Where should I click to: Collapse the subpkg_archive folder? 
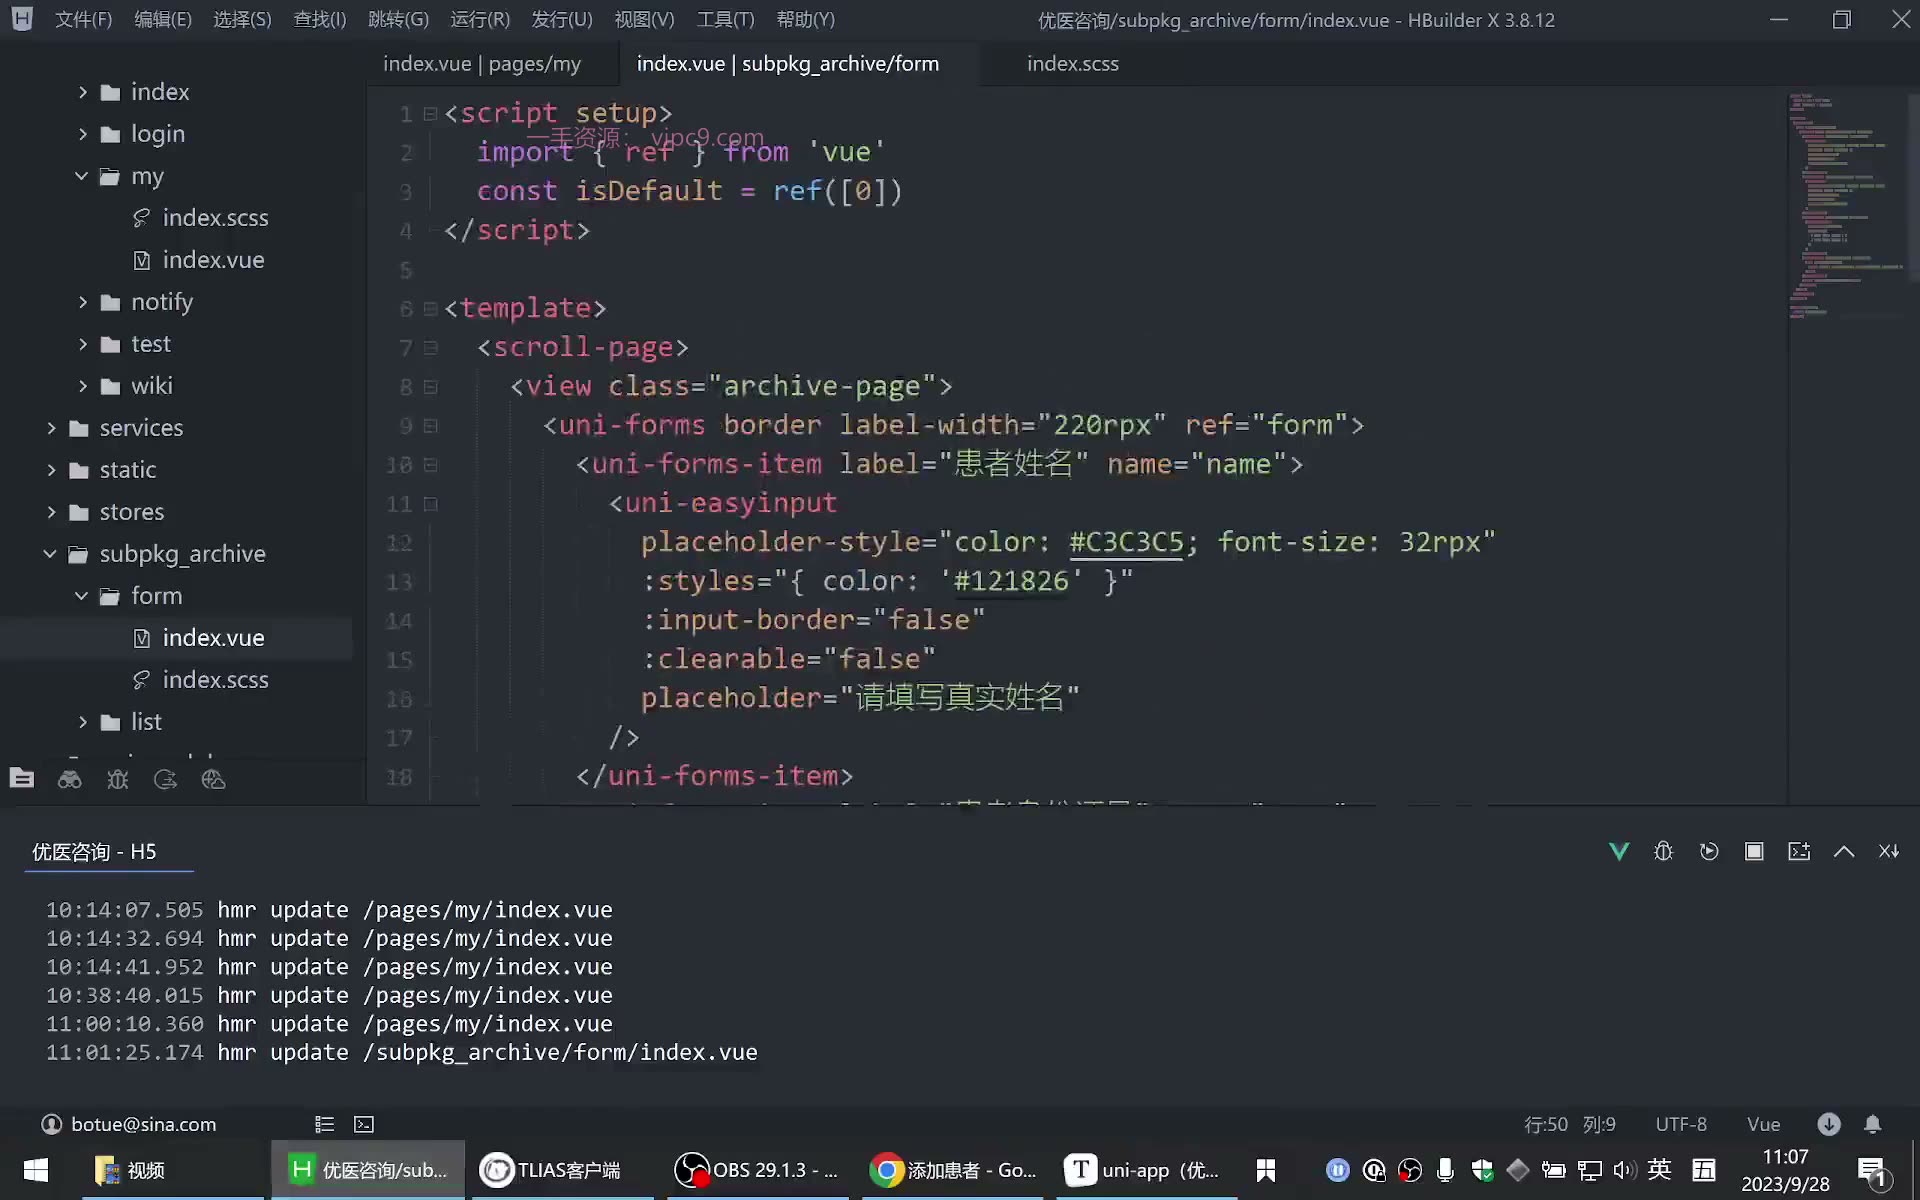tap(50, 554)
